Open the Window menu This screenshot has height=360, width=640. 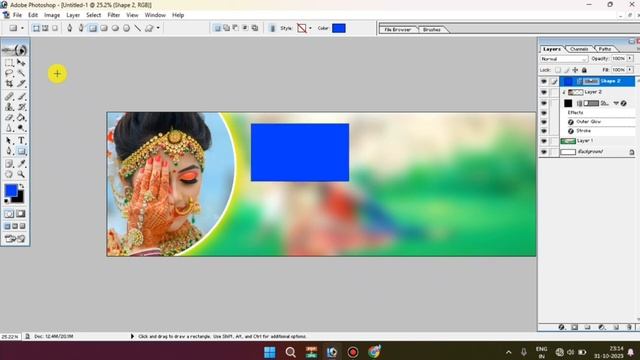155,15
